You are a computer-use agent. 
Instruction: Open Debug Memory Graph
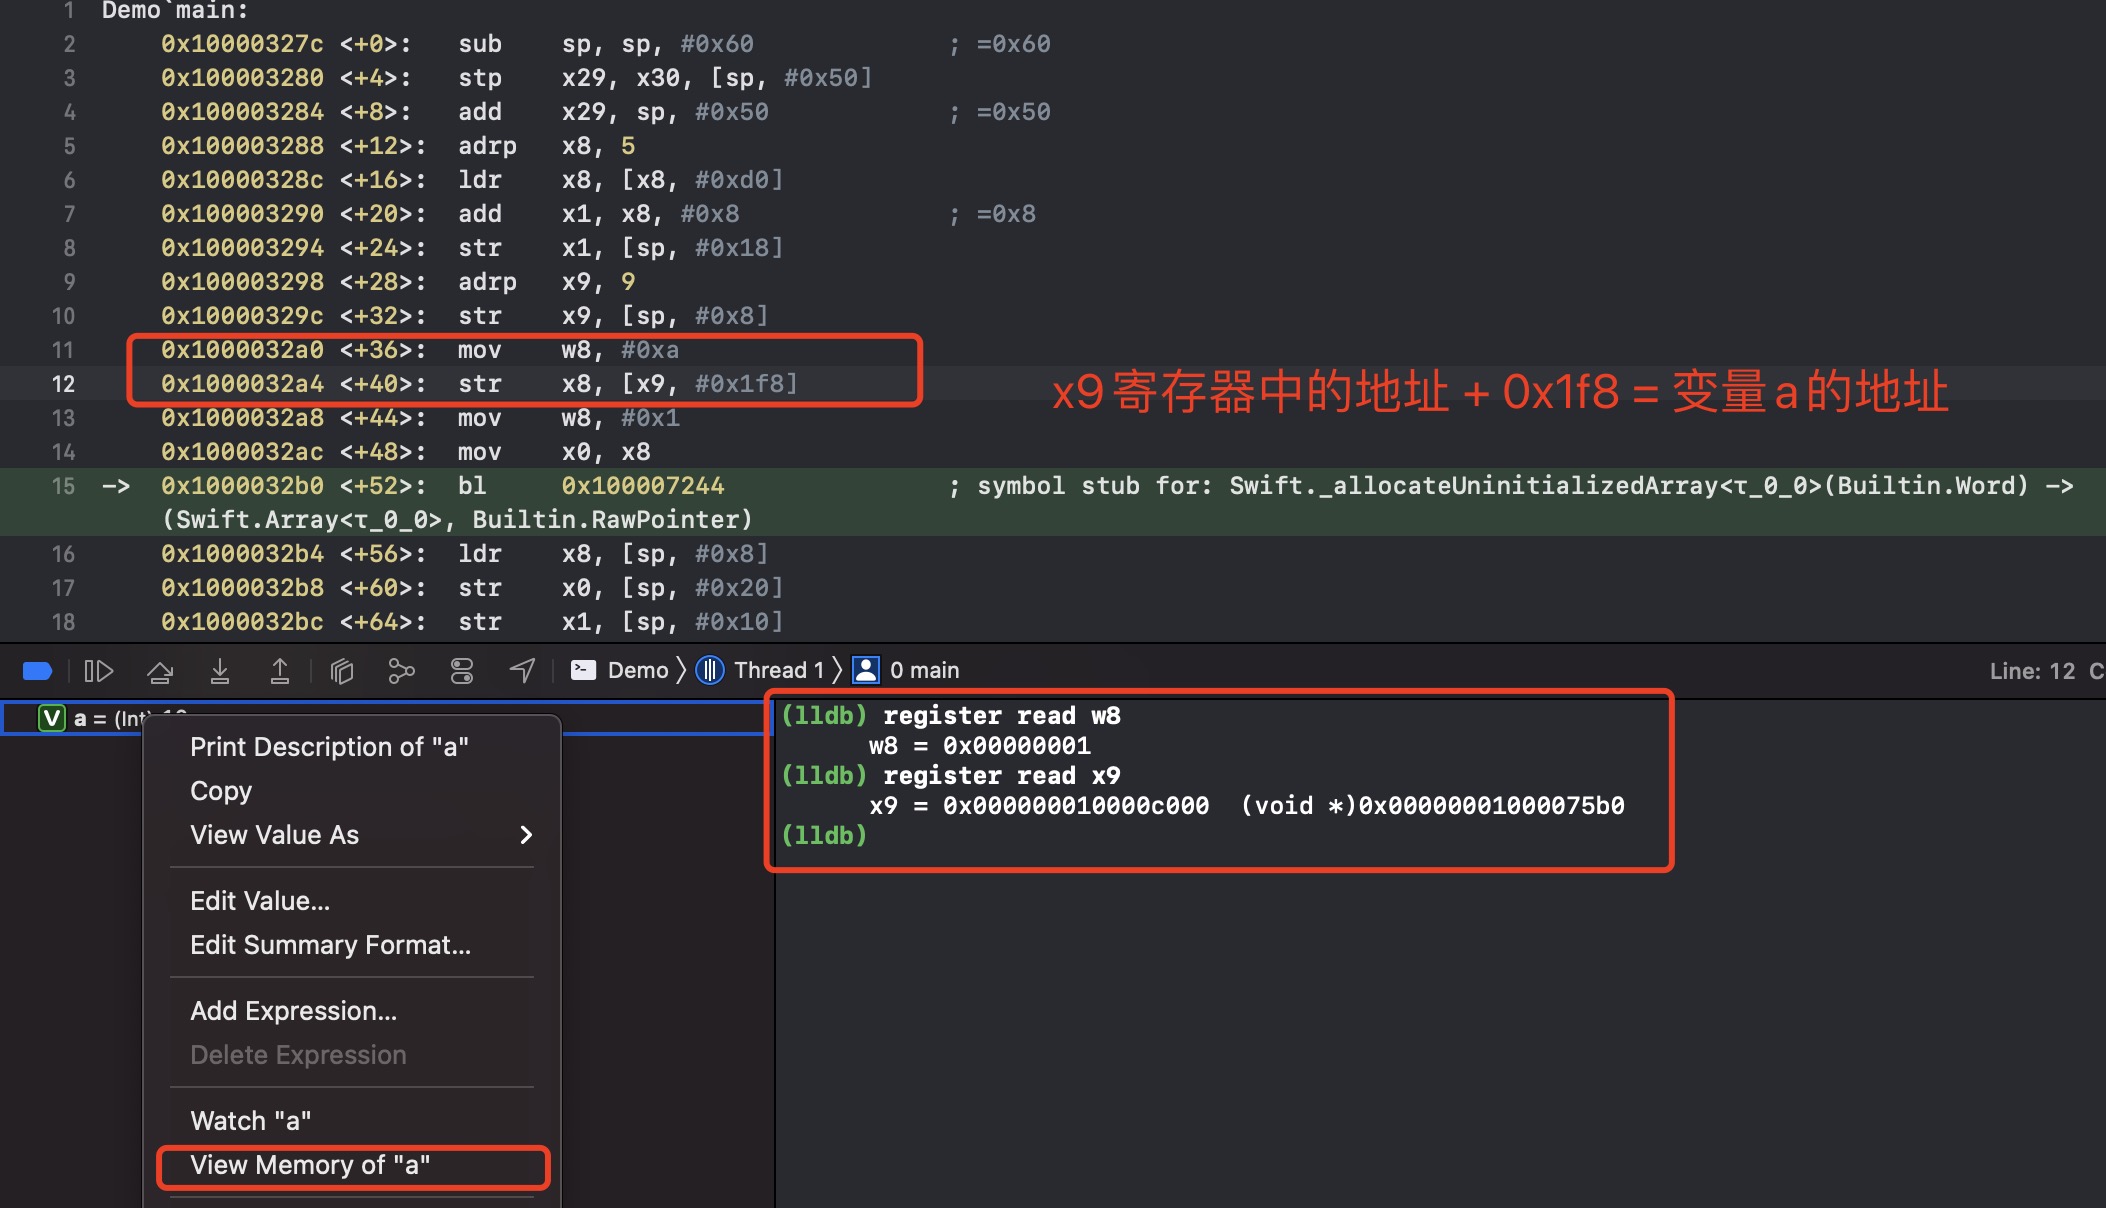coord(401,671)
